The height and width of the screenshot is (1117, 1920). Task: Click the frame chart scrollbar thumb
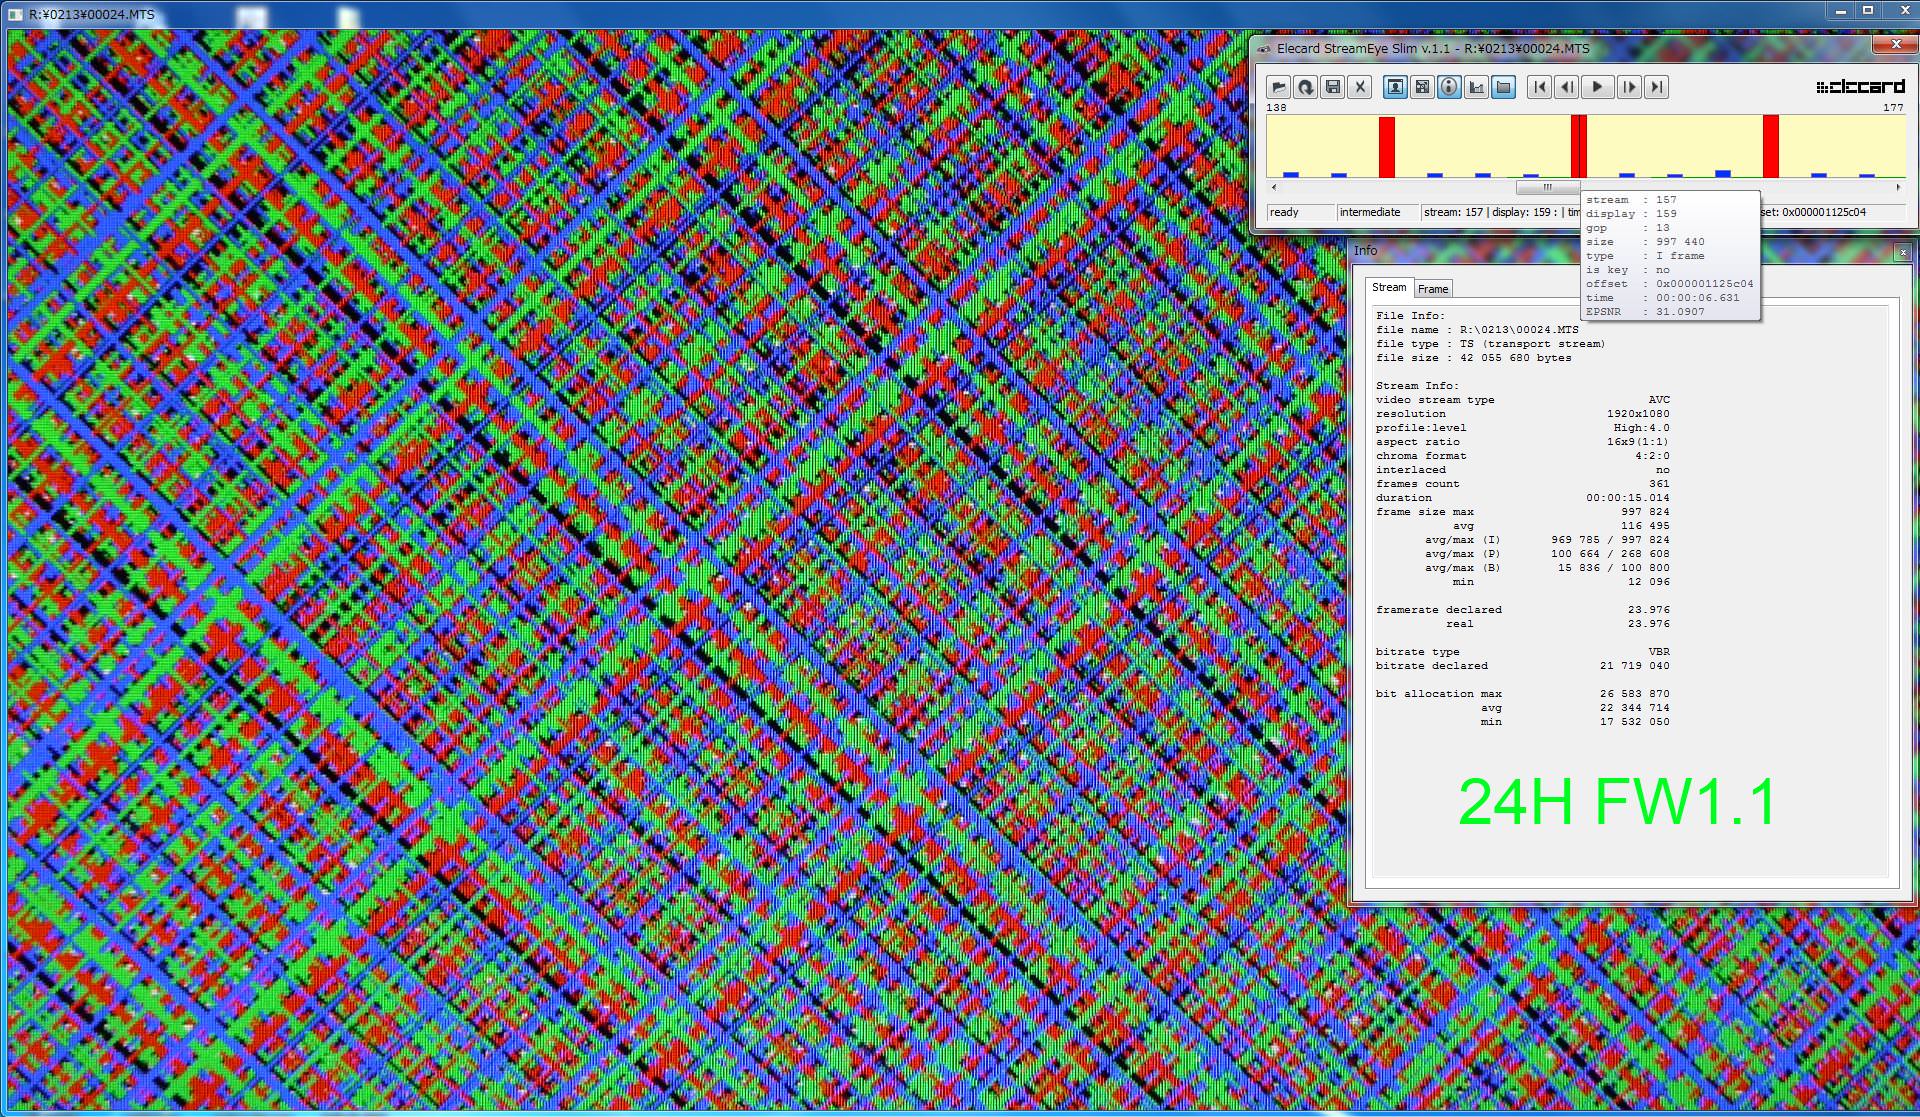(x=1547, y=187)
